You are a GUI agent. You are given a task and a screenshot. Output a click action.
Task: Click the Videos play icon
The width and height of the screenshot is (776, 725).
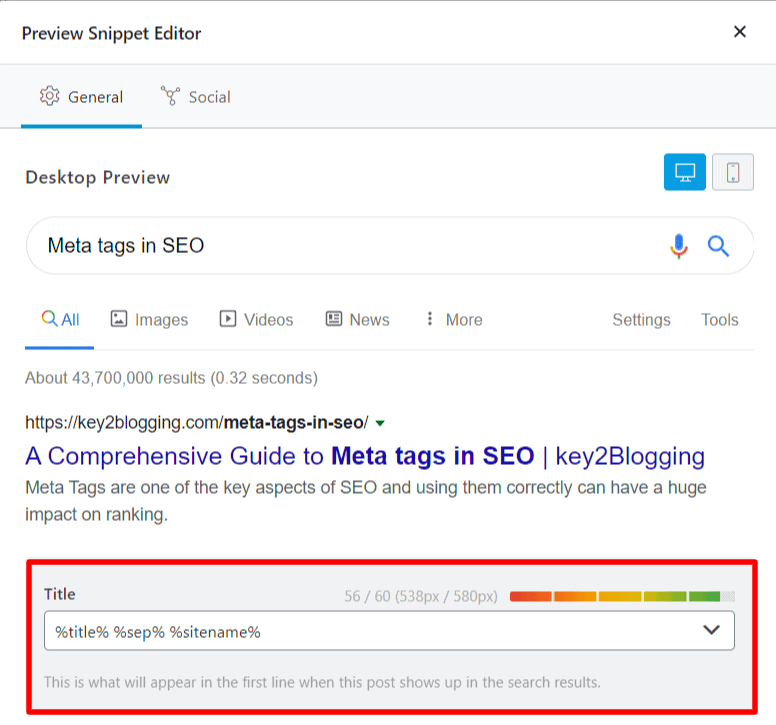point(228,319)
